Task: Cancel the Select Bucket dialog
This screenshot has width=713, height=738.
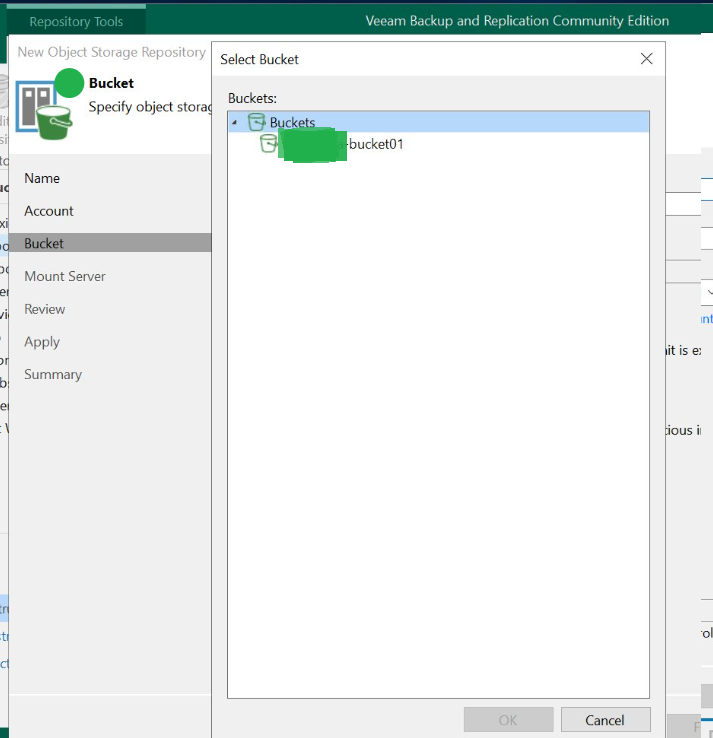Action: pos(605,720)
